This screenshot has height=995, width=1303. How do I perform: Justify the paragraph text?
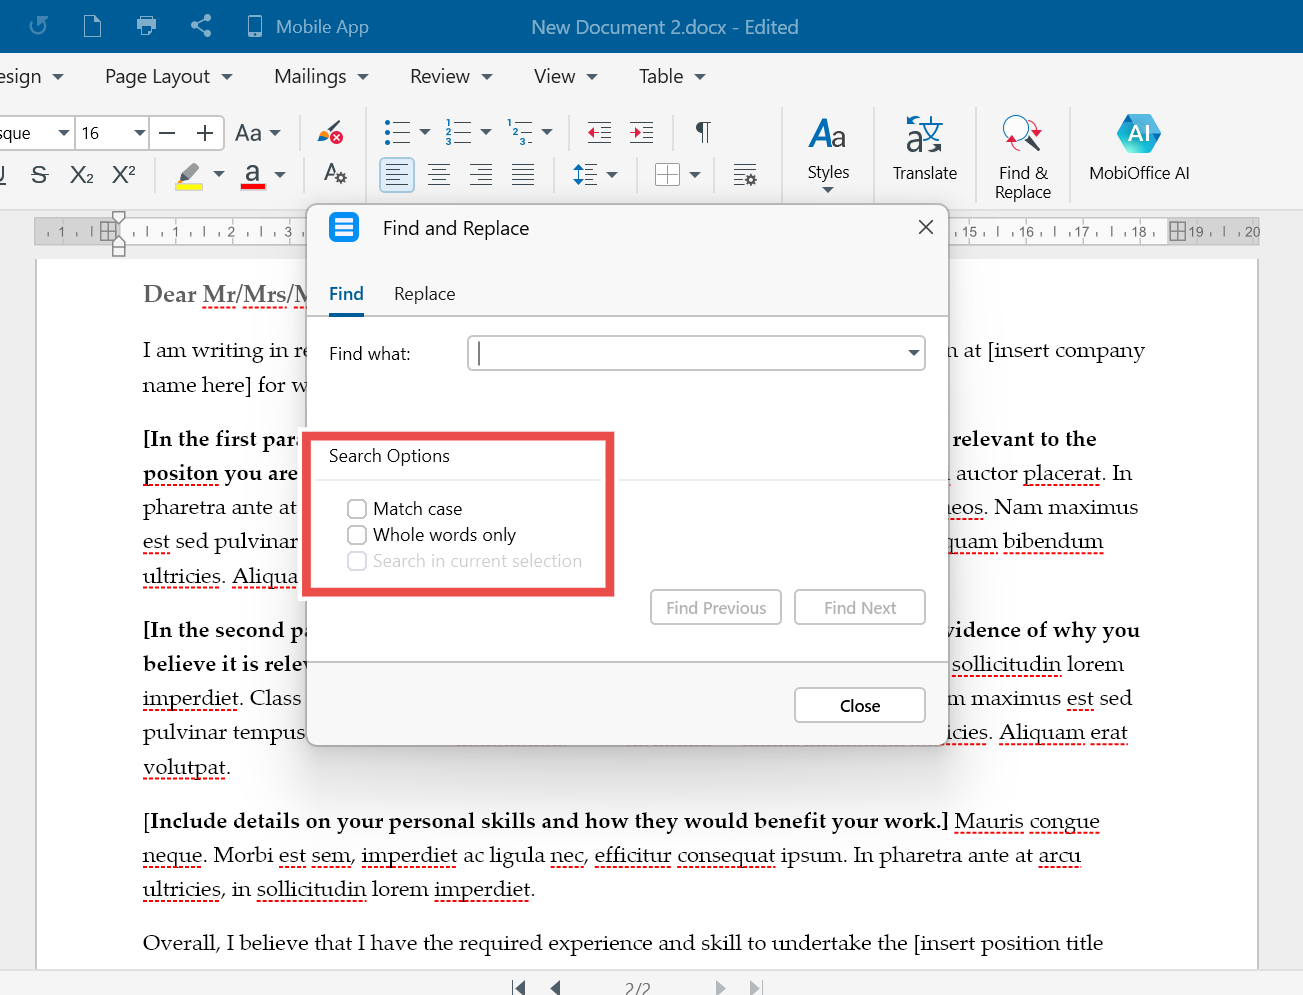click(523, 175)
